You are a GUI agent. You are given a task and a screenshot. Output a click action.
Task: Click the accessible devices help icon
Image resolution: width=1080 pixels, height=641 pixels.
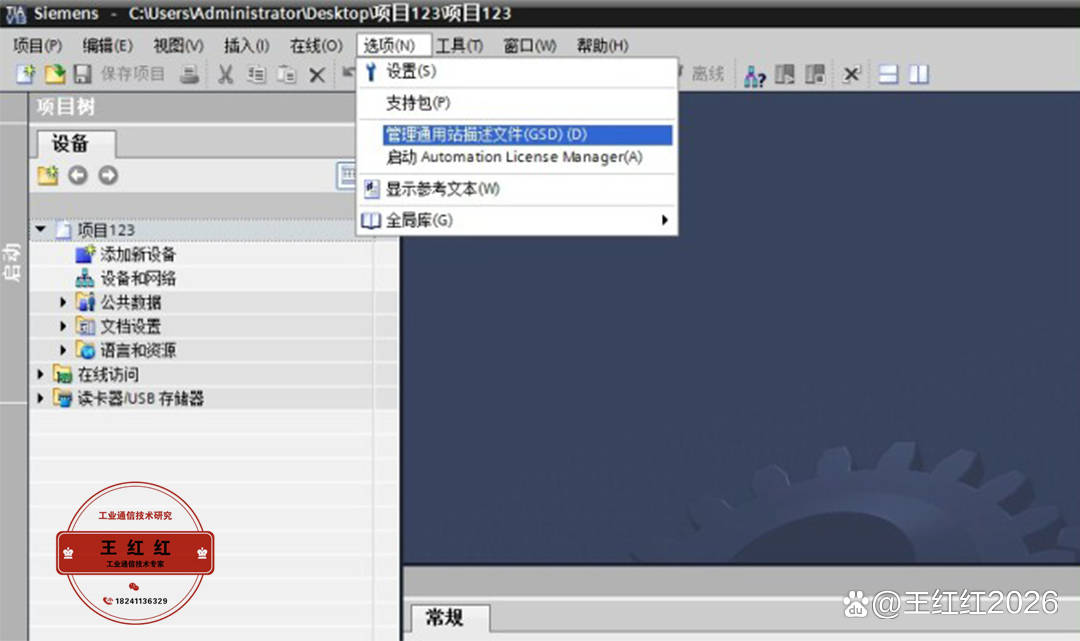(x=754, y=75)
